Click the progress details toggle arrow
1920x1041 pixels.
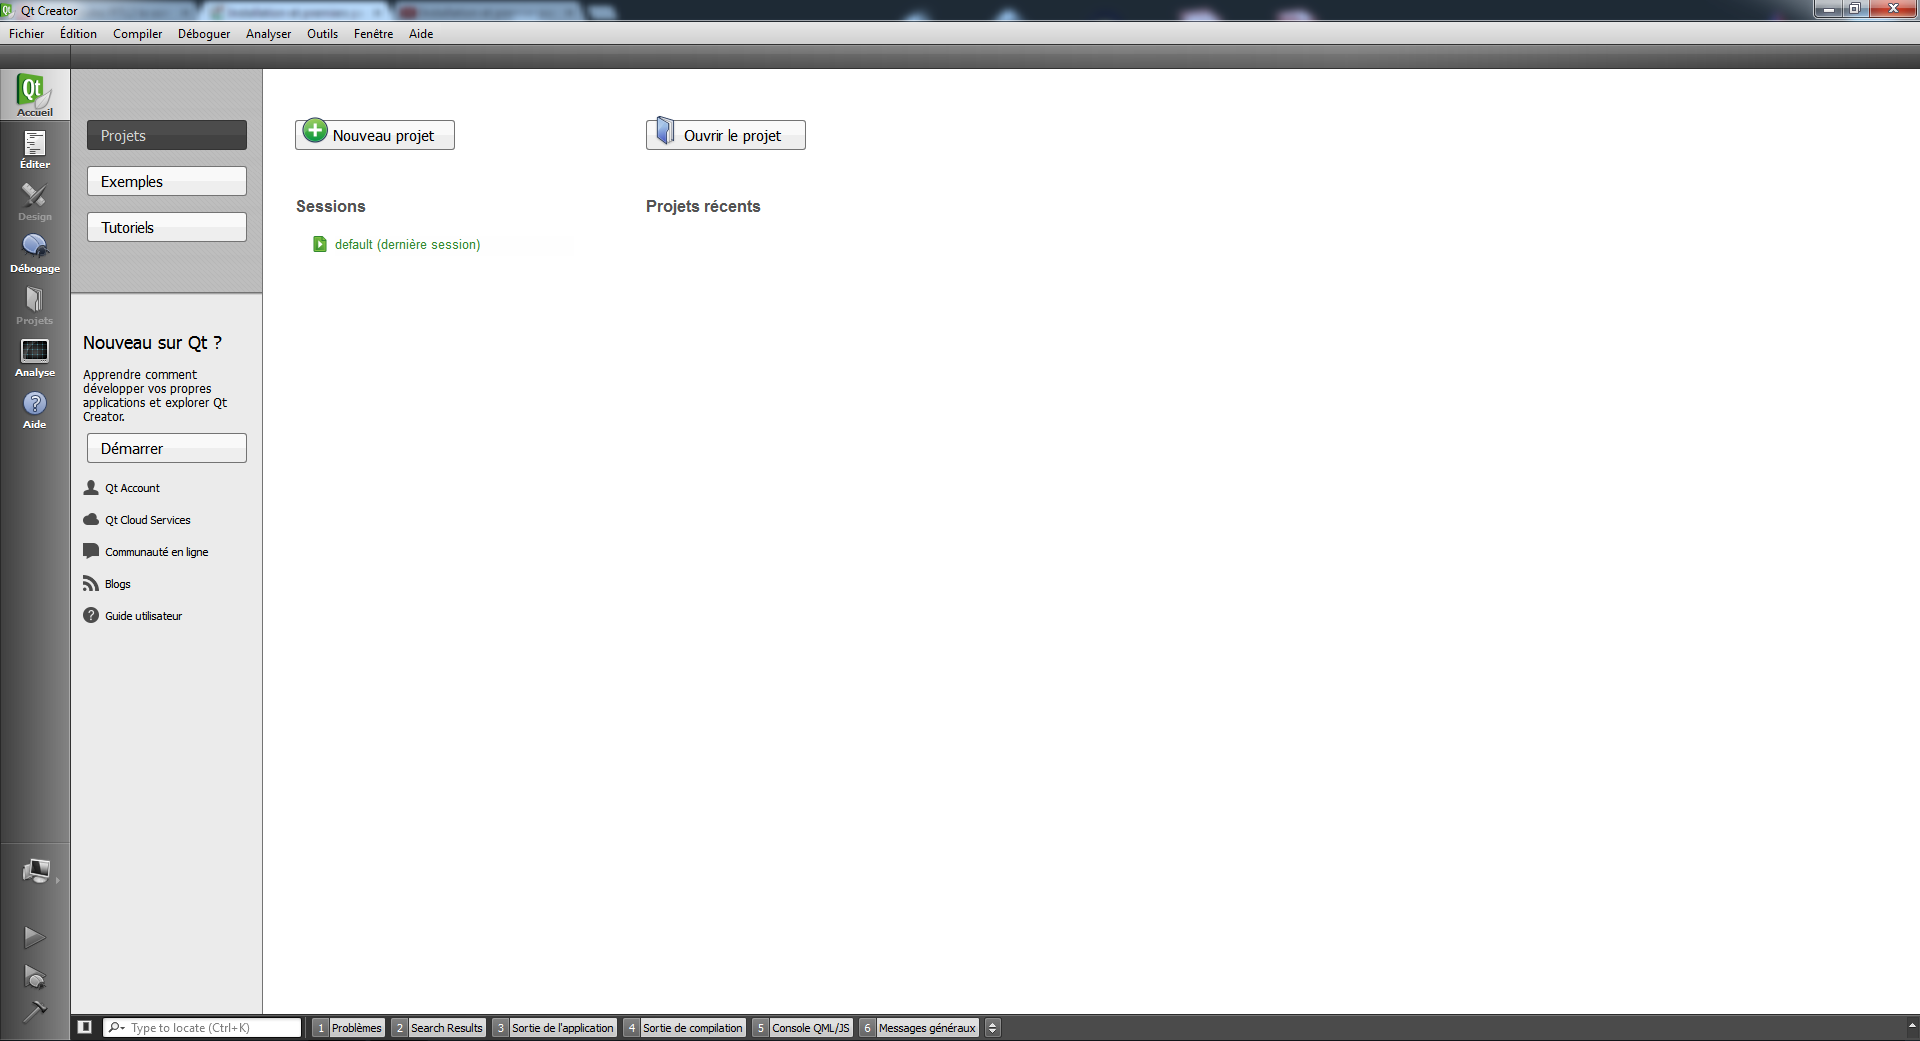[1912, 1025]
